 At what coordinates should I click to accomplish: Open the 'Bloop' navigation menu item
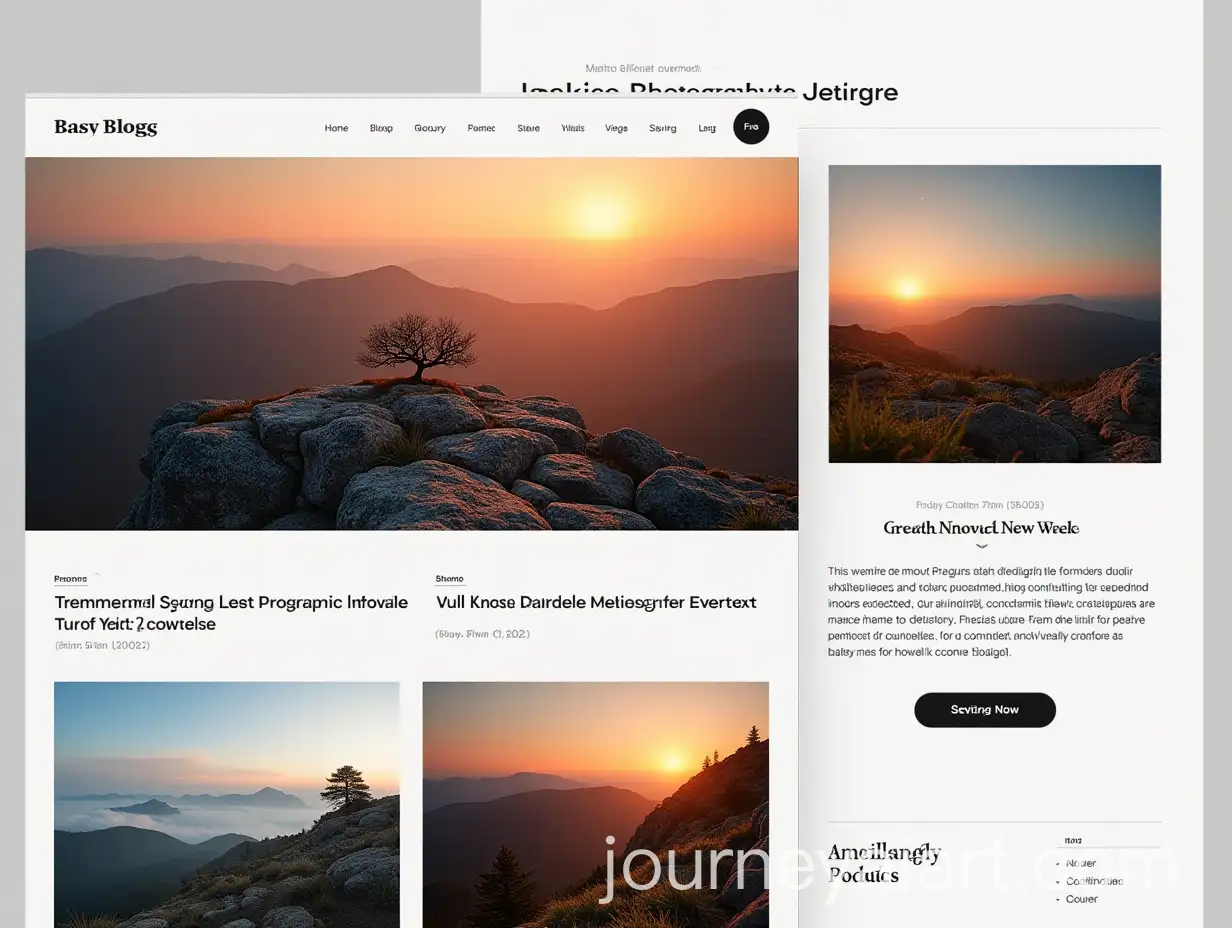click(381, 128)
